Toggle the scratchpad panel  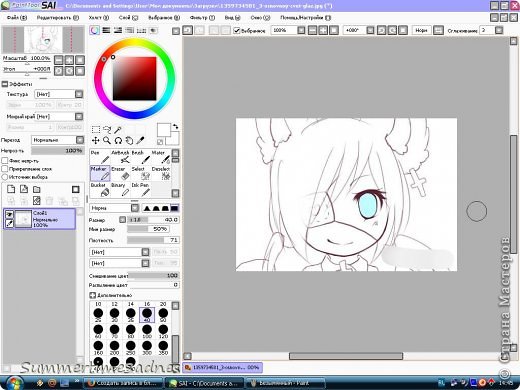click(153, 30)
